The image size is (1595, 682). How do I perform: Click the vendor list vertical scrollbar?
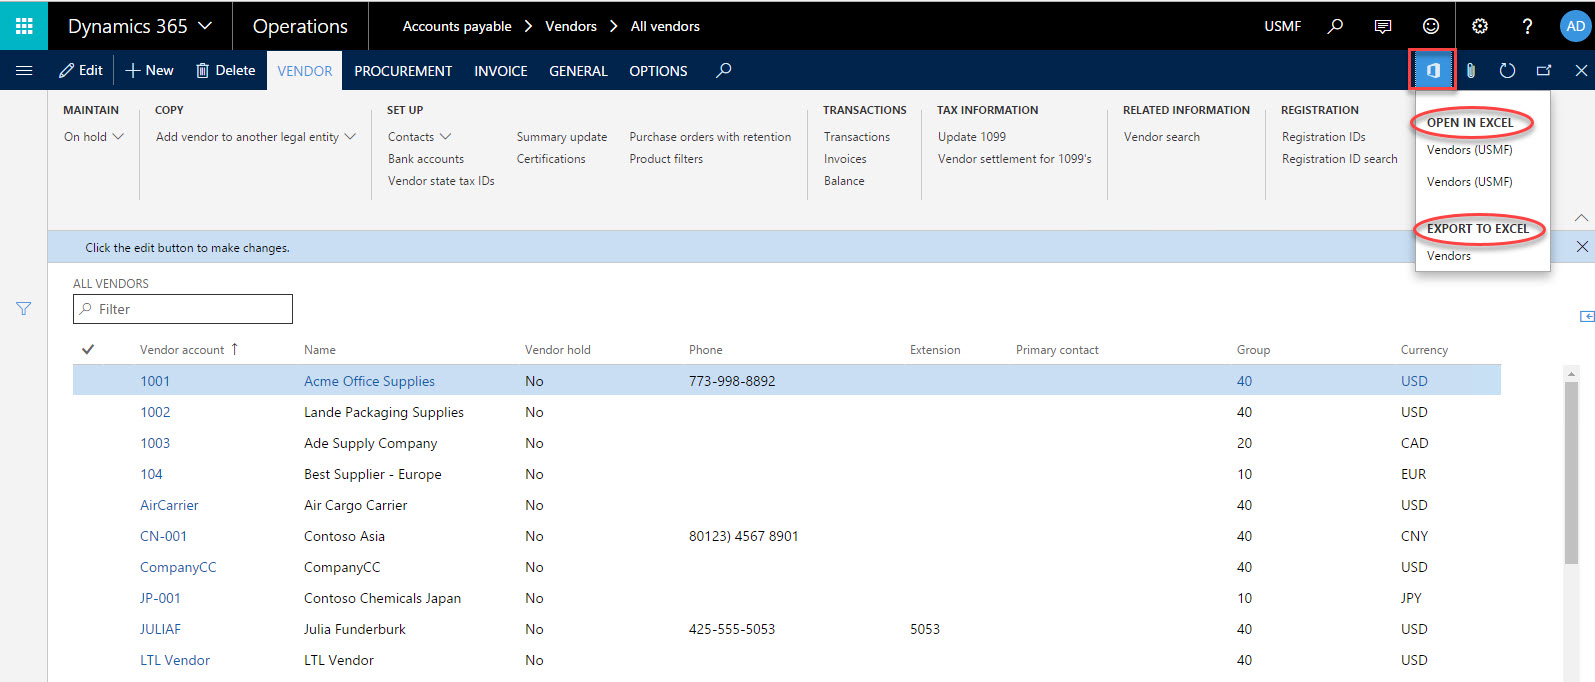coord(1570,470)
